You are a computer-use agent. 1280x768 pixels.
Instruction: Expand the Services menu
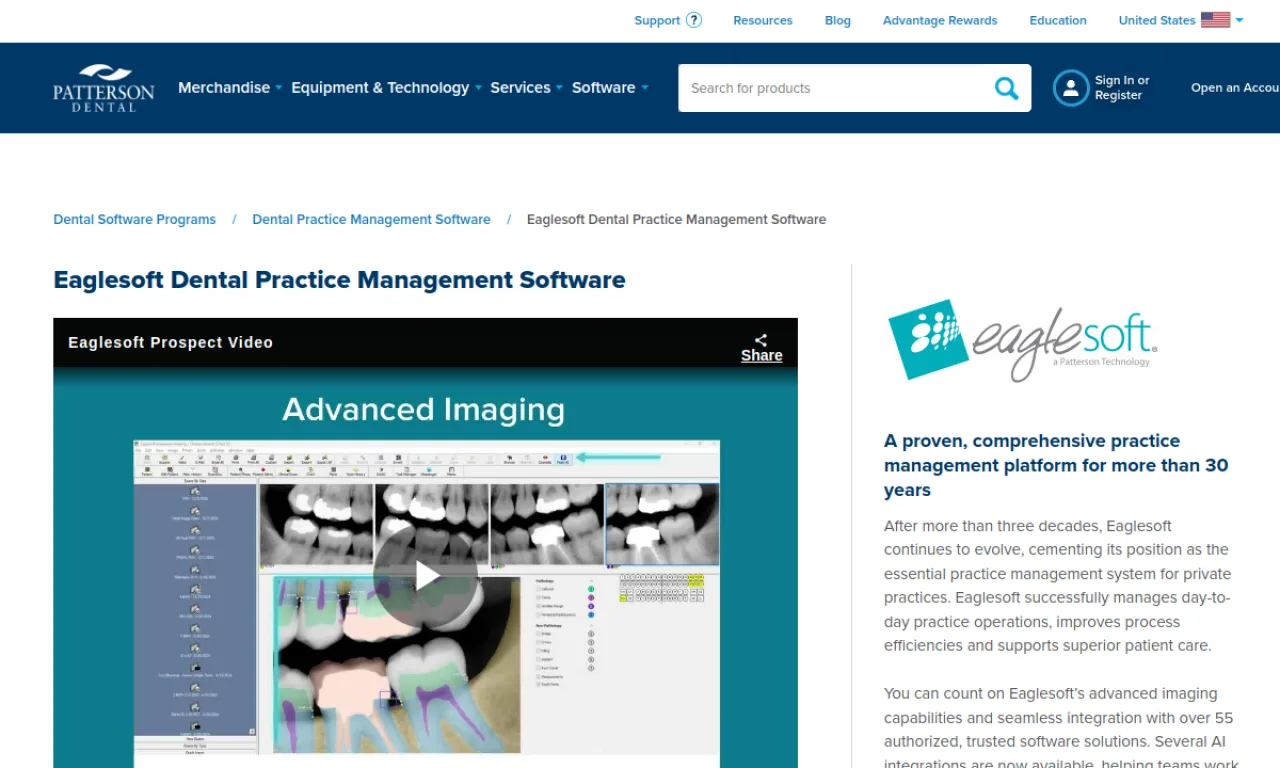pos(526,88)
